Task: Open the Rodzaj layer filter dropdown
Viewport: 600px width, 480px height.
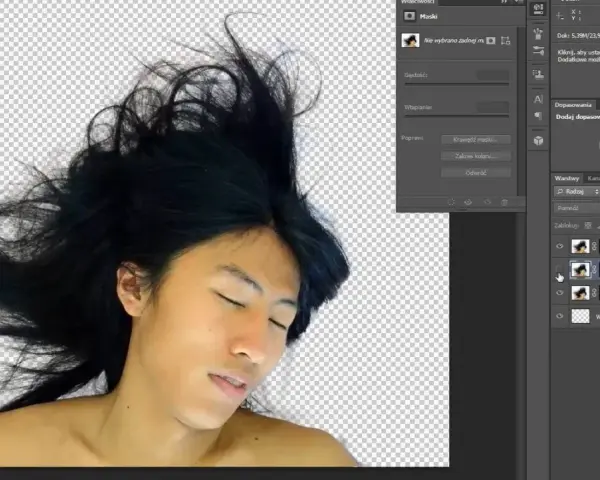Action: tap(577, 191)
